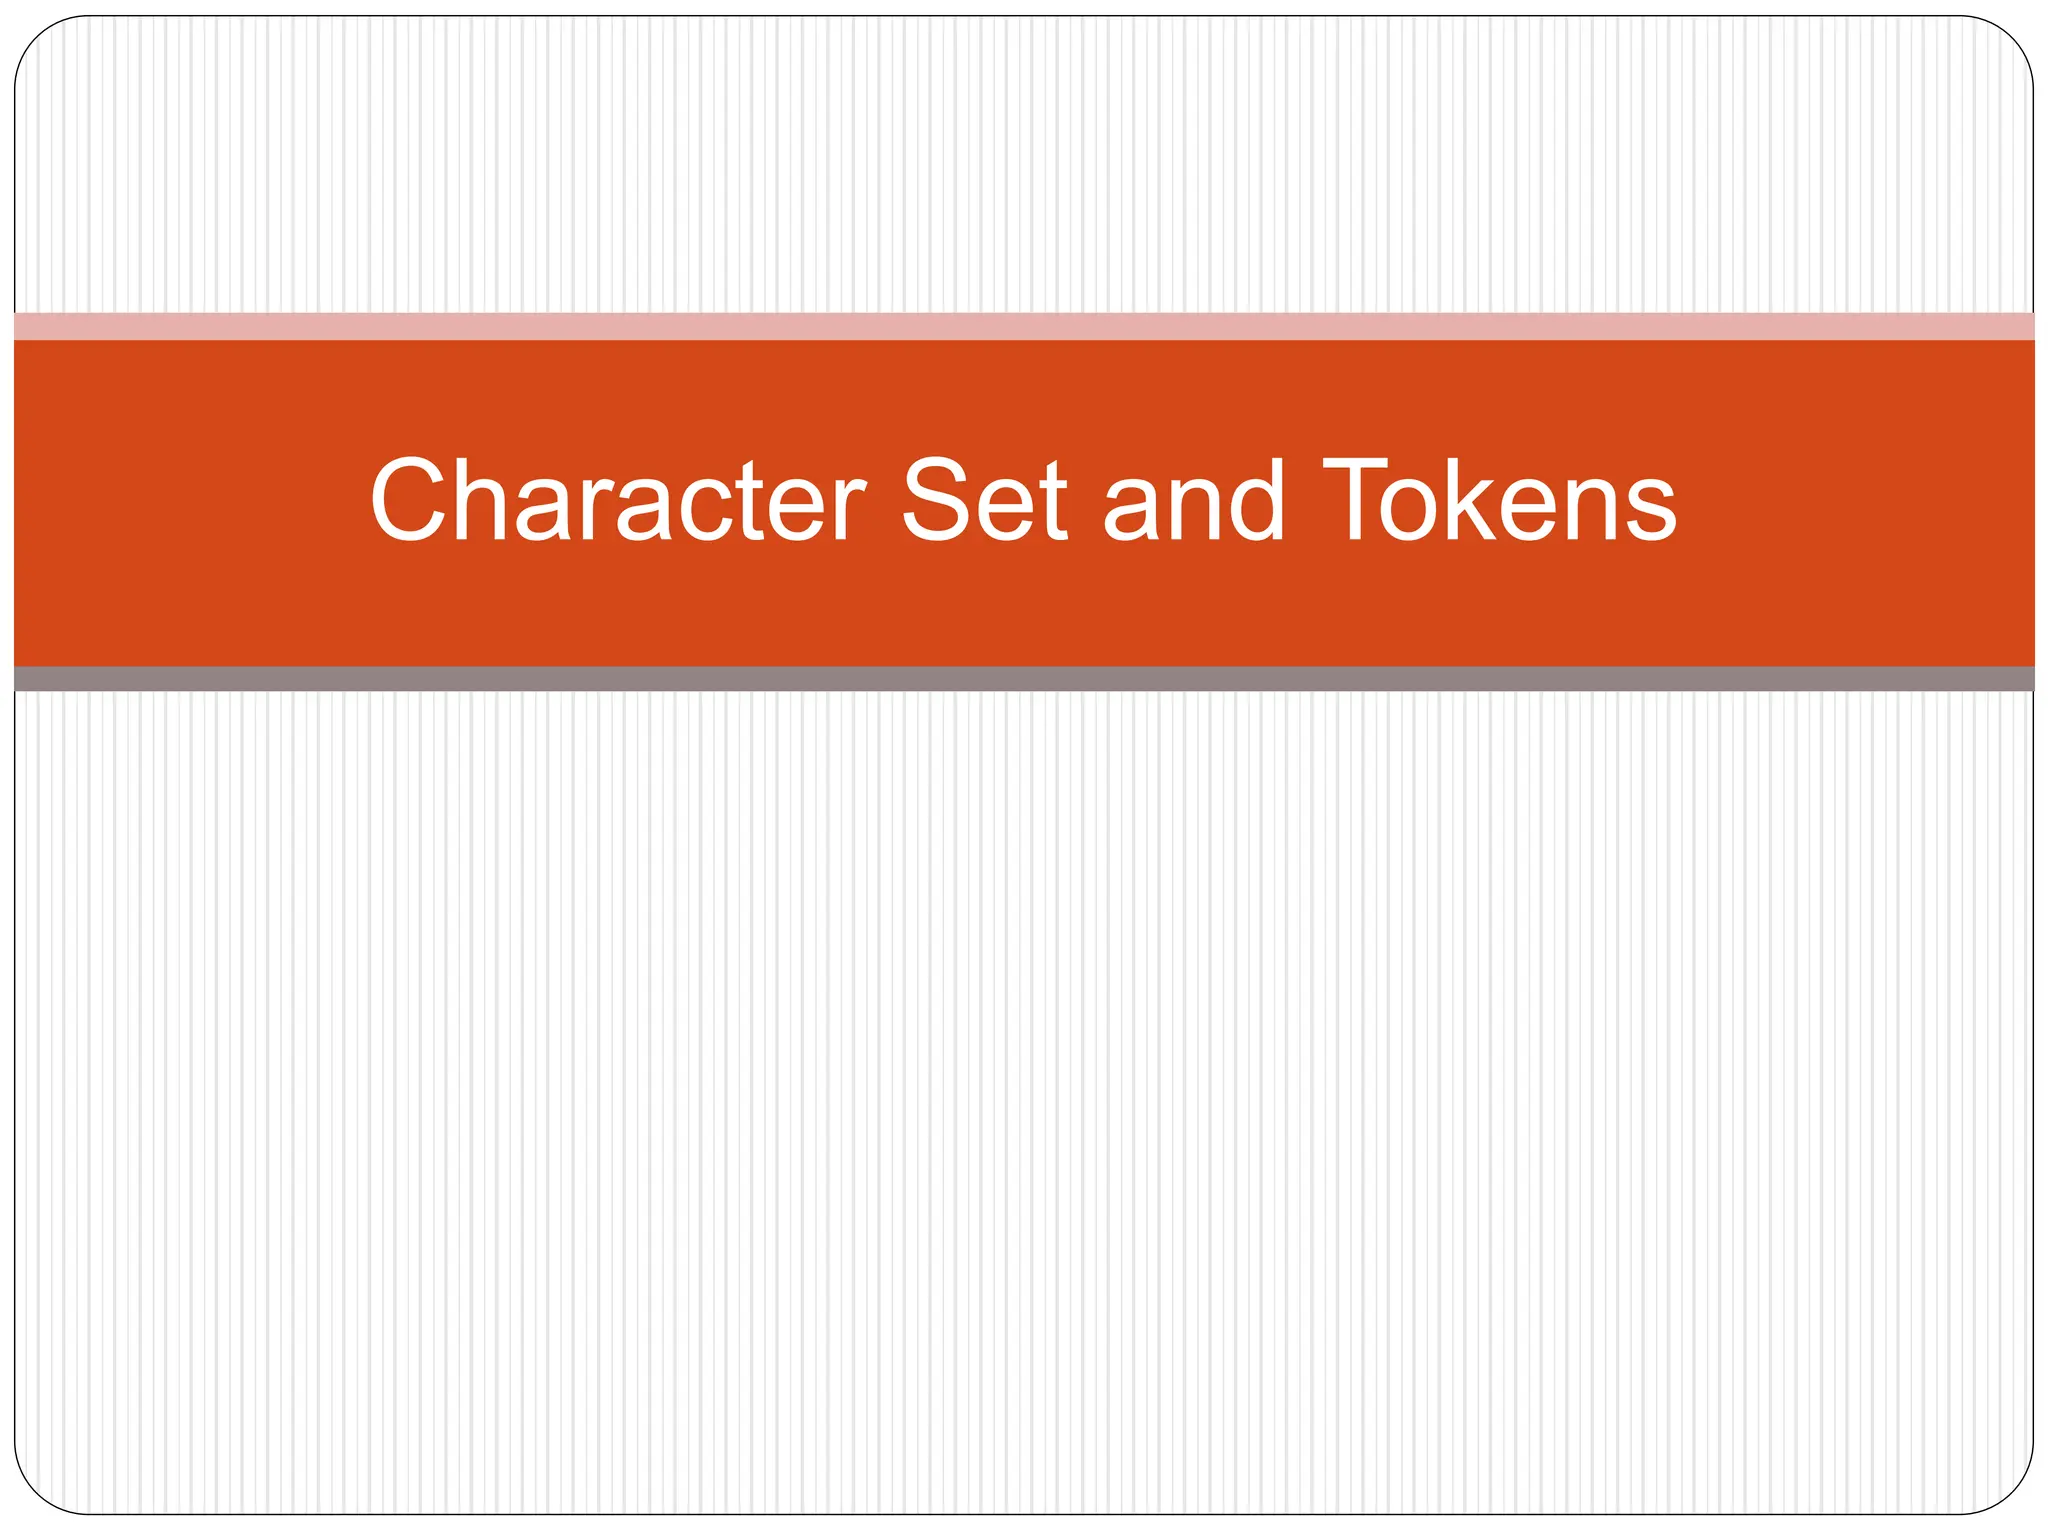This screenshot has width=2048, height=1536.
Task: Click the final letter "s" in Tokens
Action: [x=1650, y=511]
